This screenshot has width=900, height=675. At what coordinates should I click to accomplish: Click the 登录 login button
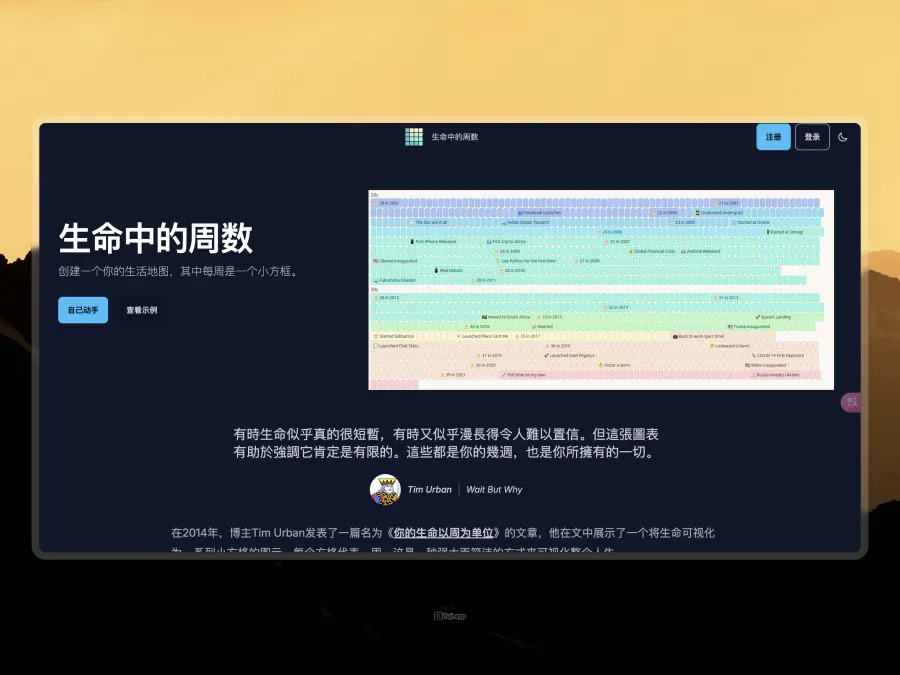click(x=812, y=137)
